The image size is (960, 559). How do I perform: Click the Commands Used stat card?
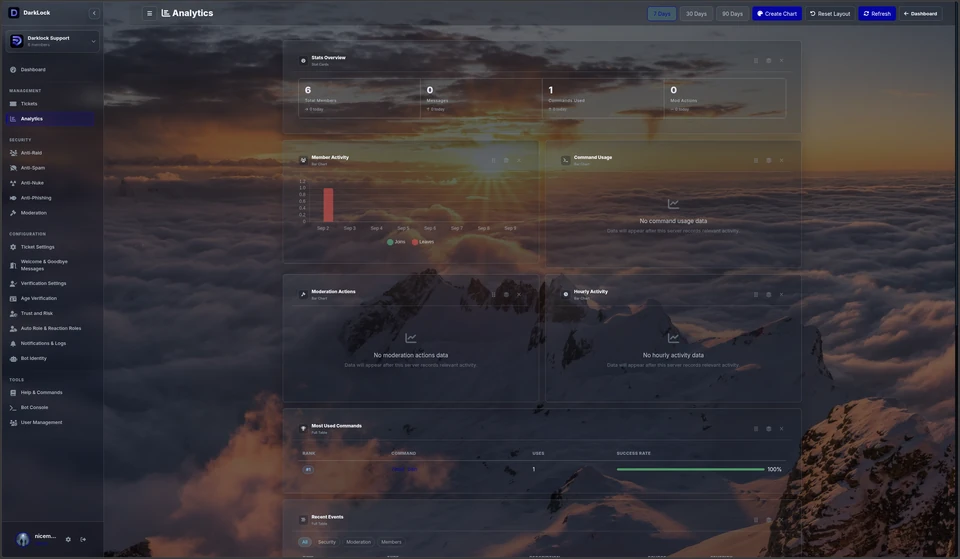coord(603,98)
